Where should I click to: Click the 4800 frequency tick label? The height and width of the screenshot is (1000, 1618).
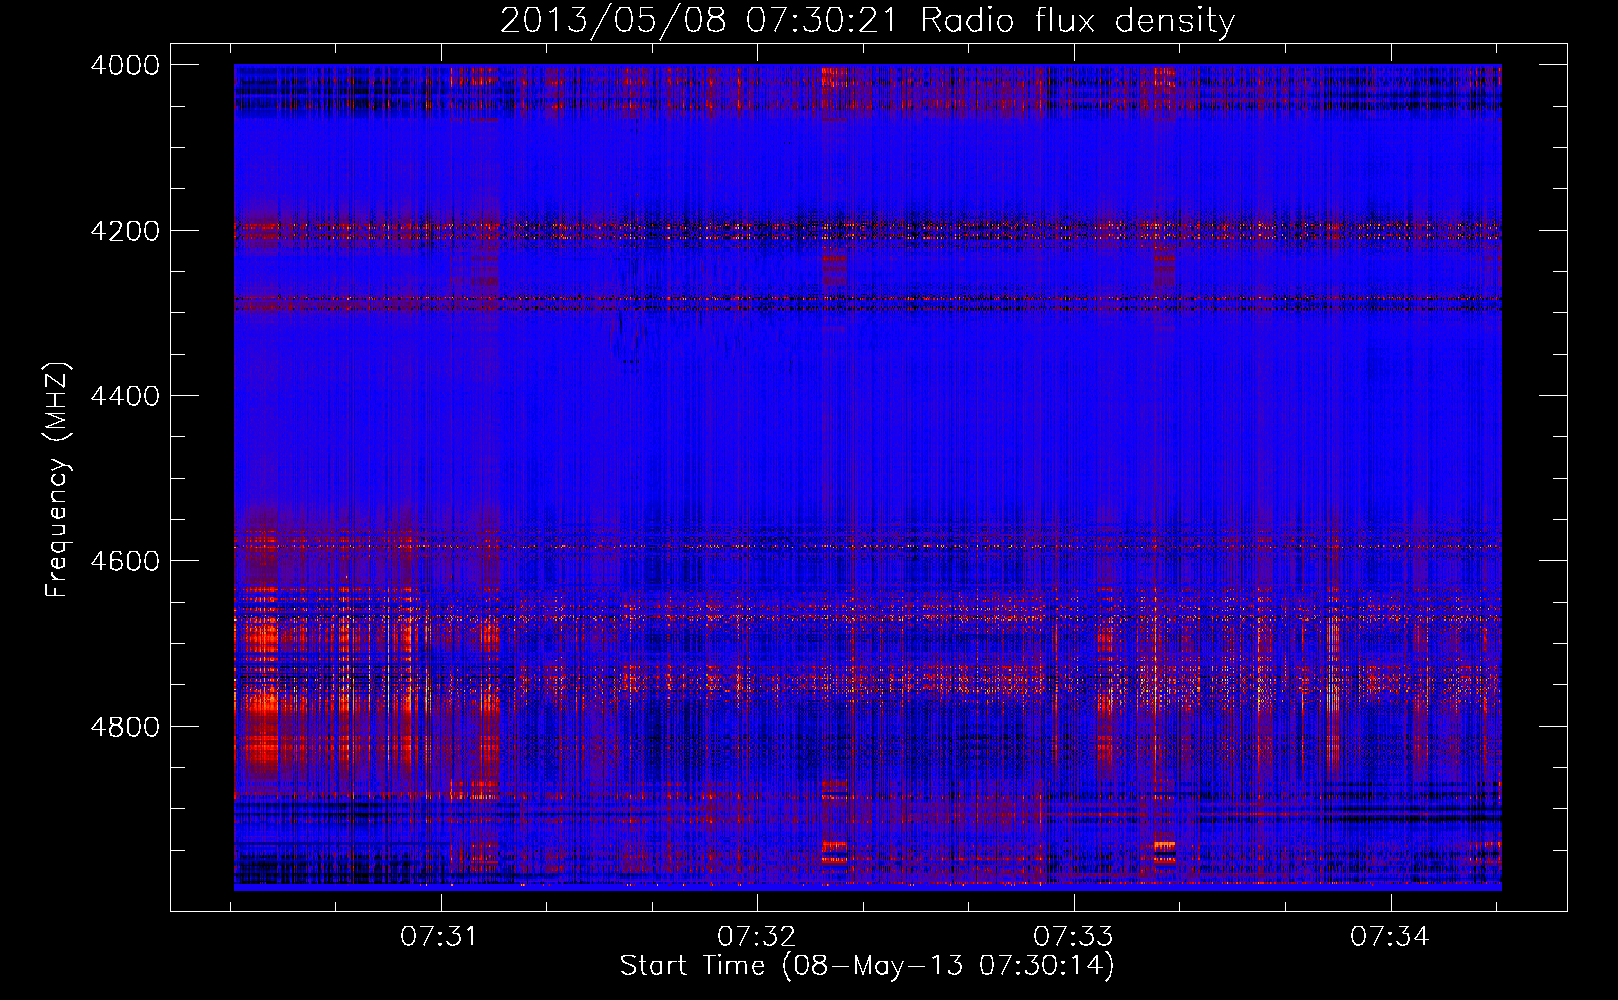[125, 727]
